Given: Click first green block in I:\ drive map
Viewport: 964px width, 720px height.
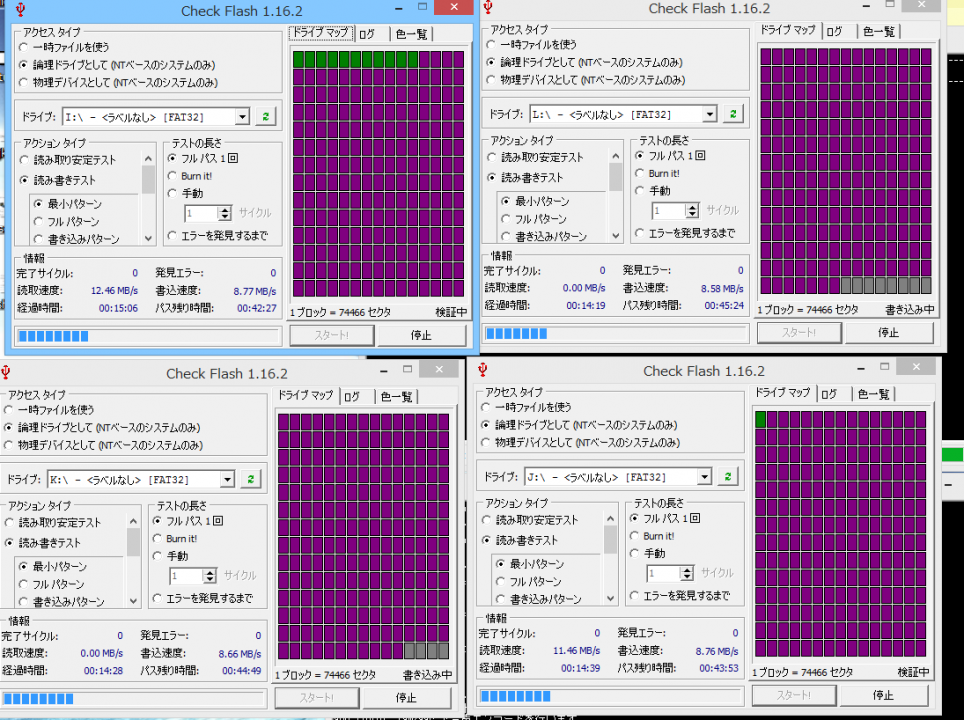Looking at the screenshot, I should 299,59.
